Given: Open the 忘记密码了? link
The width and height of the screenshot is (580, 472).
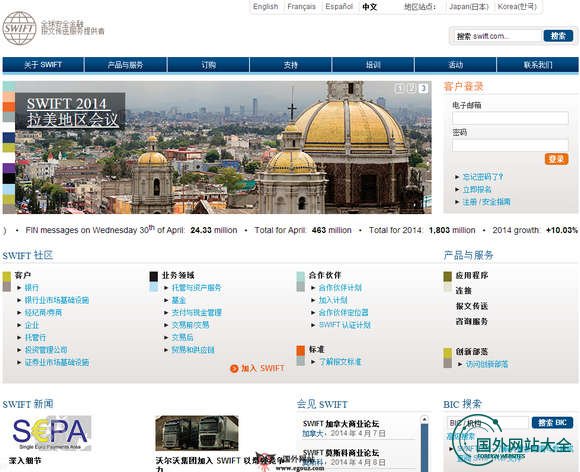Looking at the screenshot, I should tap(483, 177).
